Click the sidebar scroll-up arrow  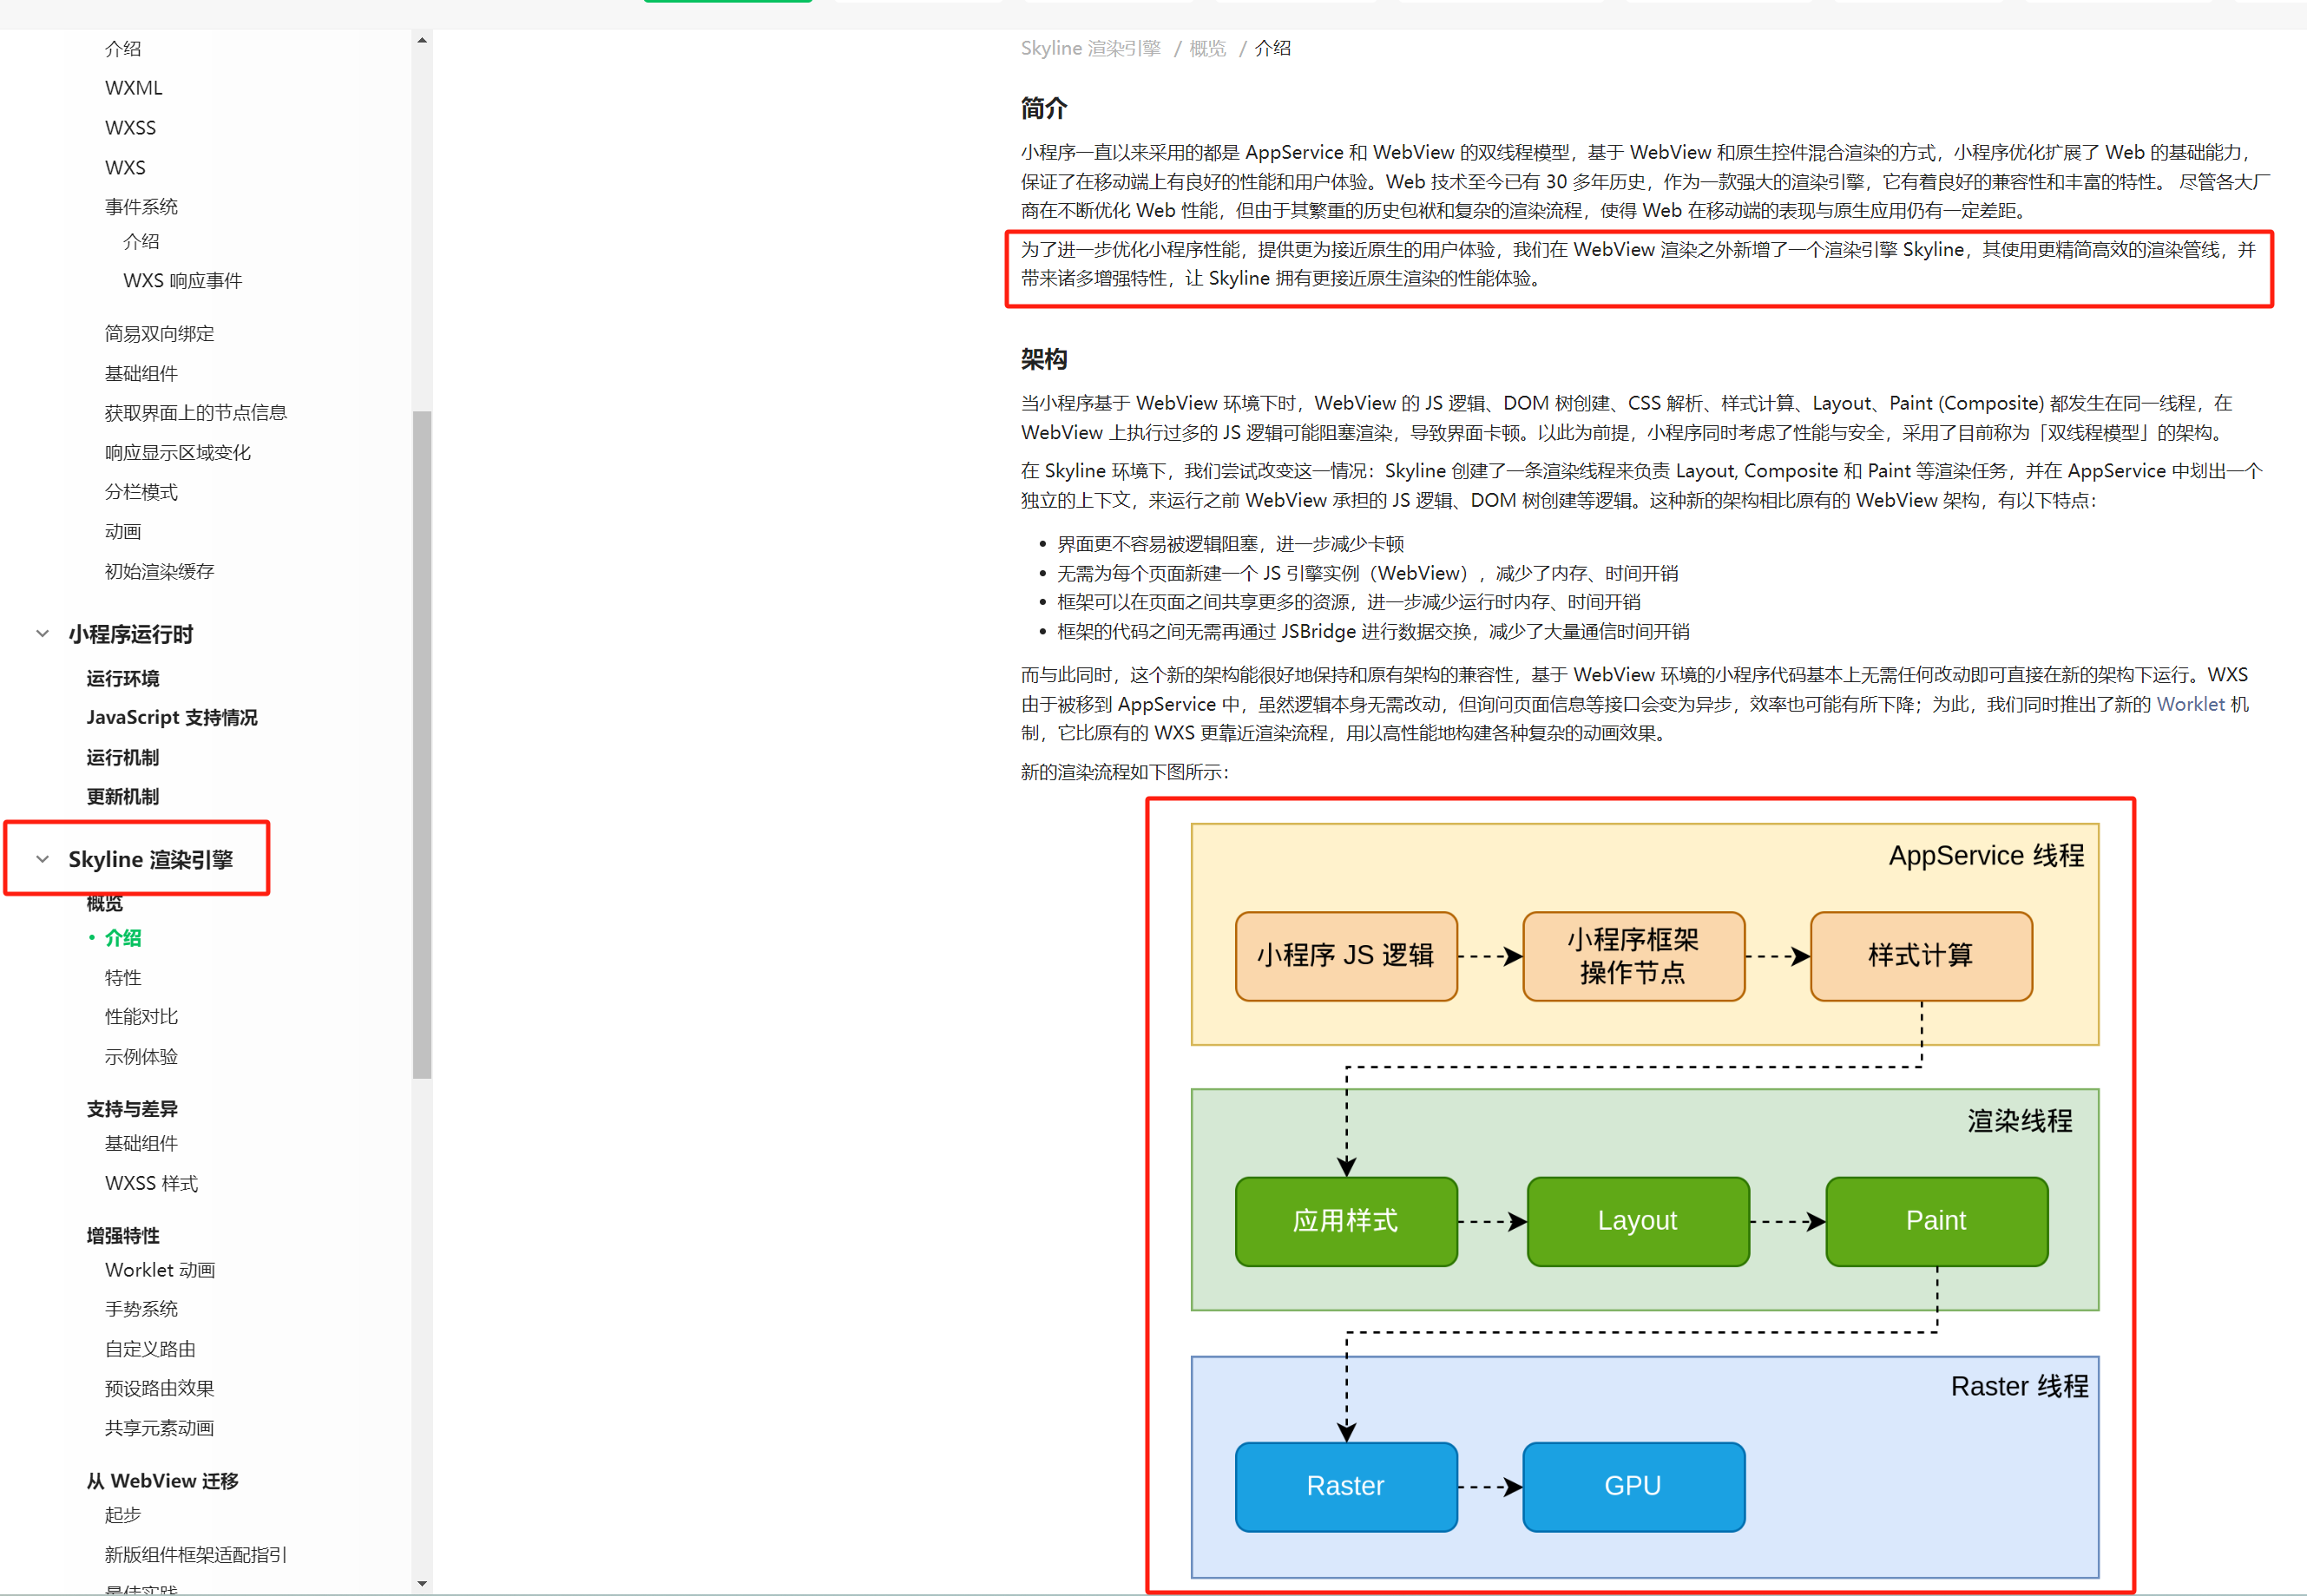422,40
